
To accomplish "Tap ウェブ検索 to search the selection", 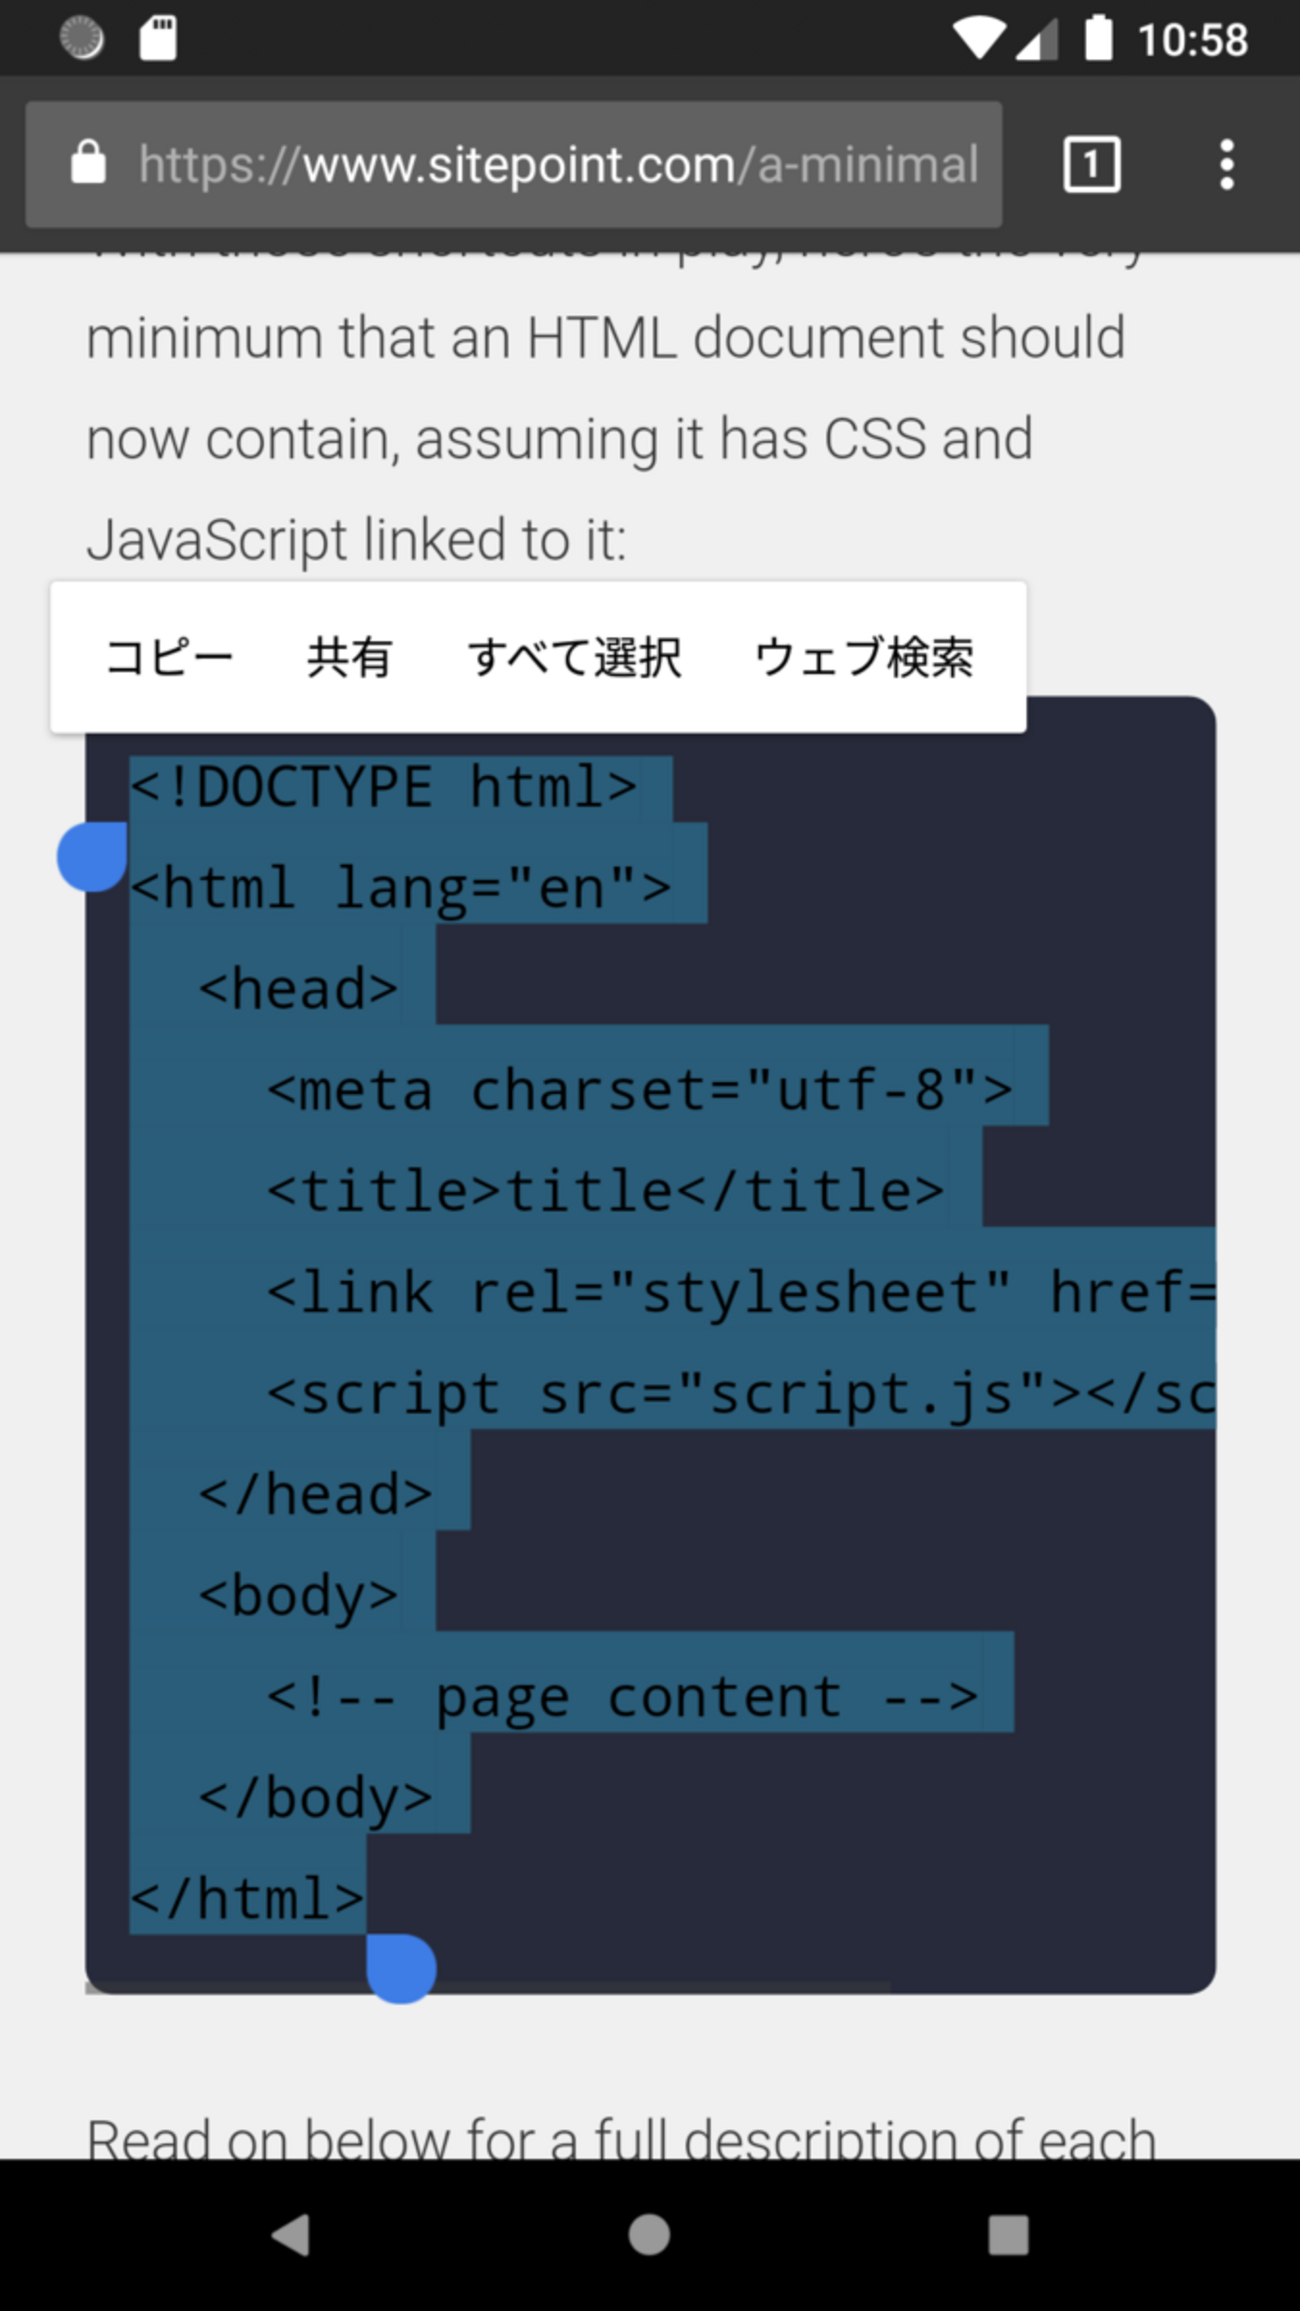I will point(864,658).
